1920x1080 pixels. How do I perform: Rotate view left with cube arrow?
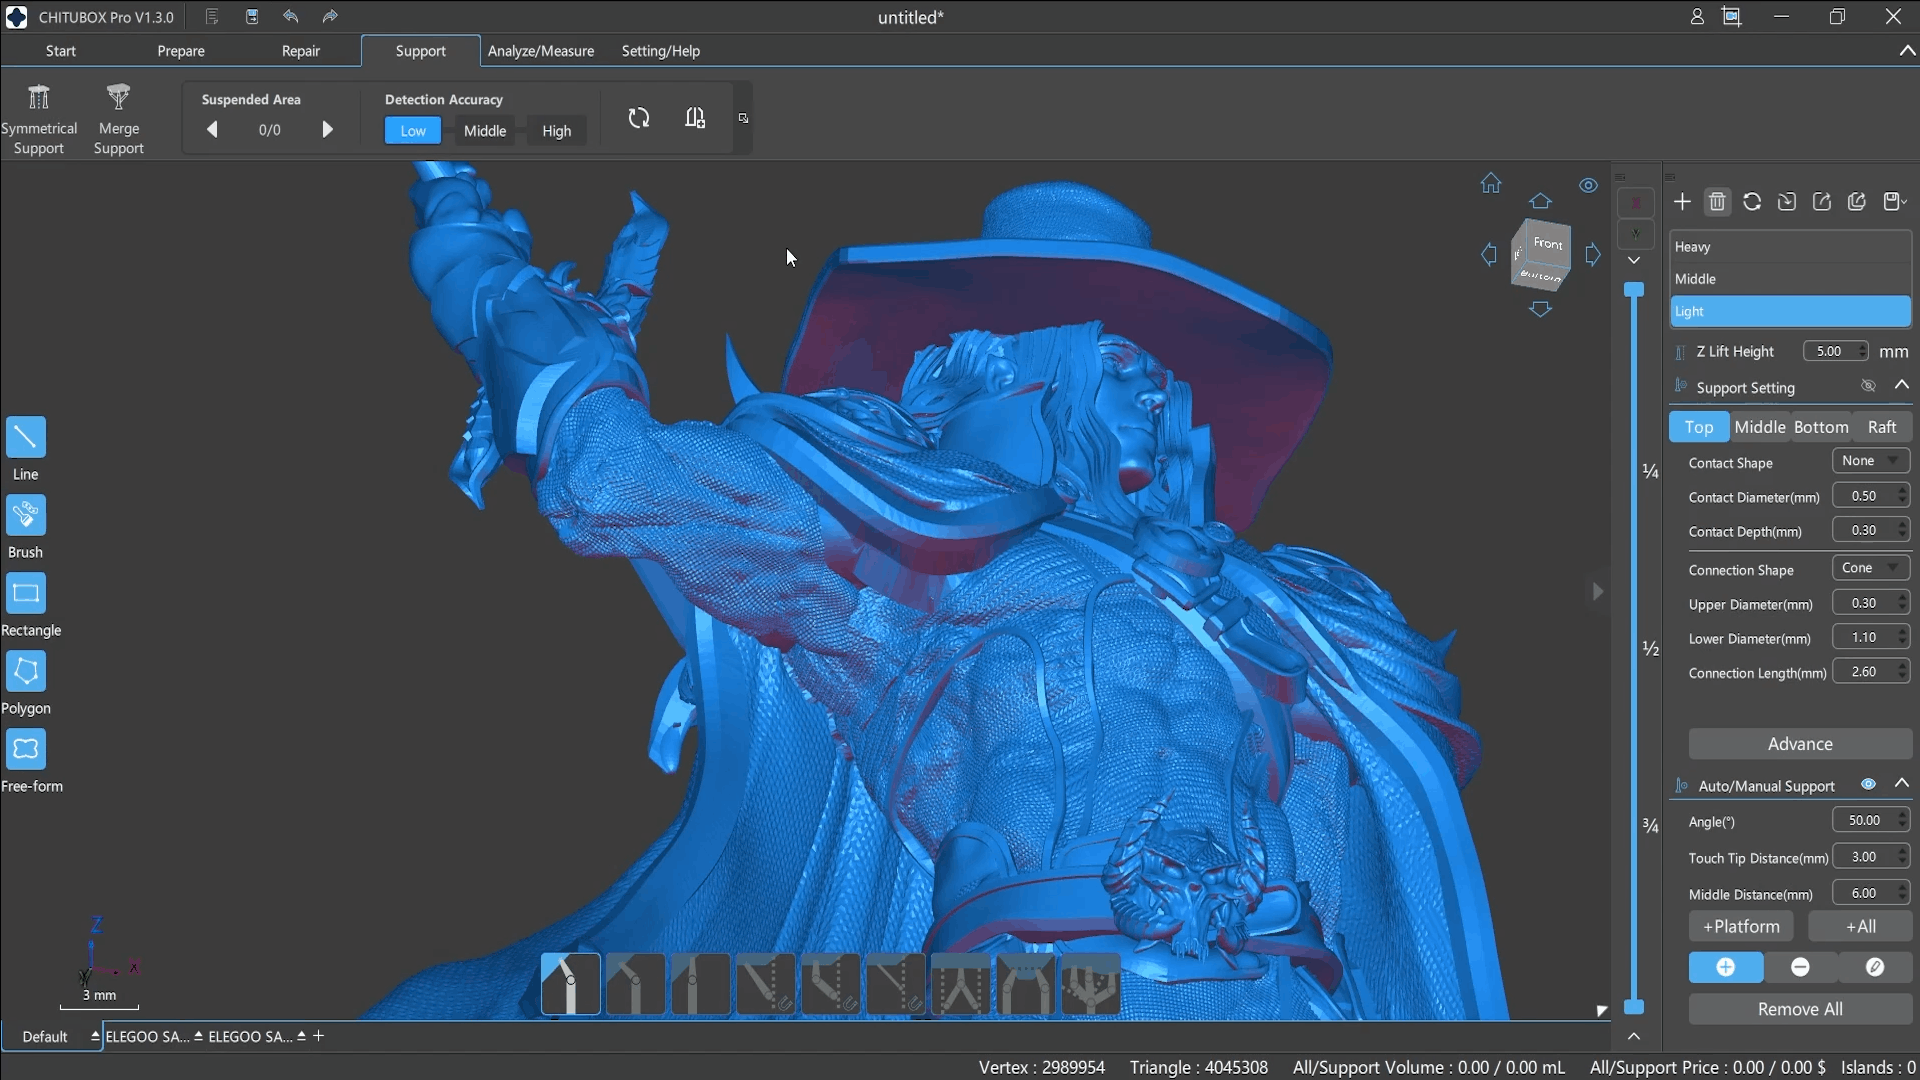pos(1489,254)
